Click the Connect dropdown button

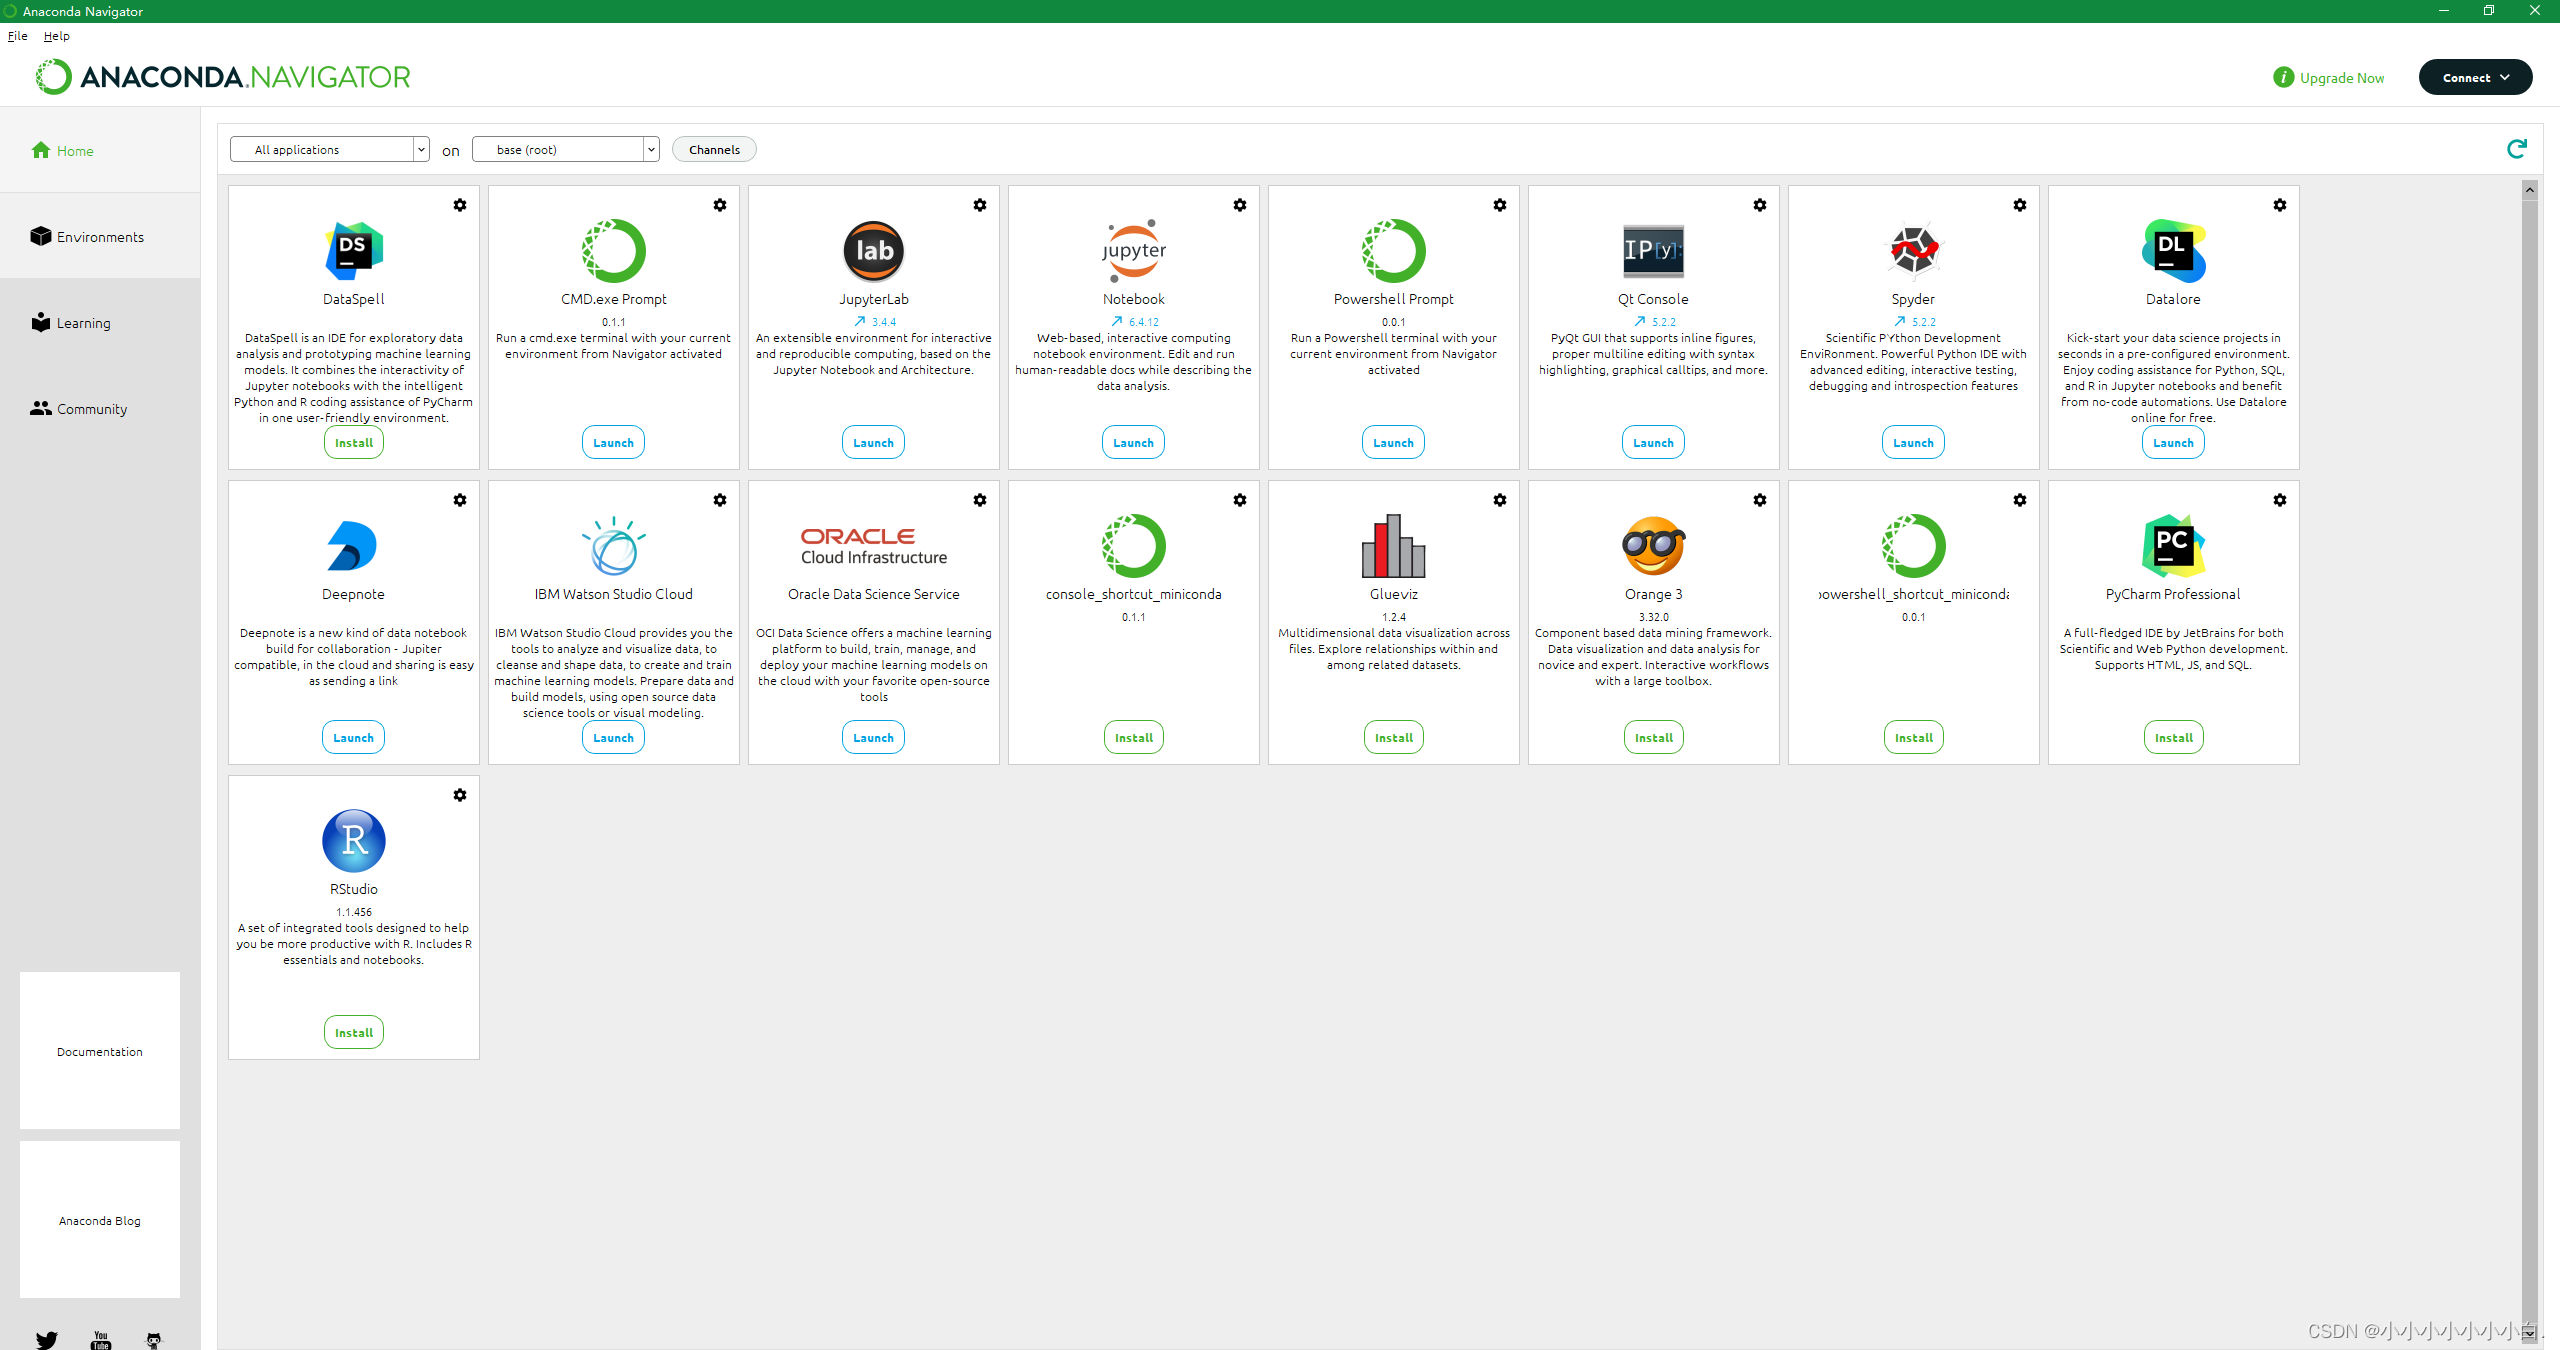pyautogui.click(x=2474, y=76)
